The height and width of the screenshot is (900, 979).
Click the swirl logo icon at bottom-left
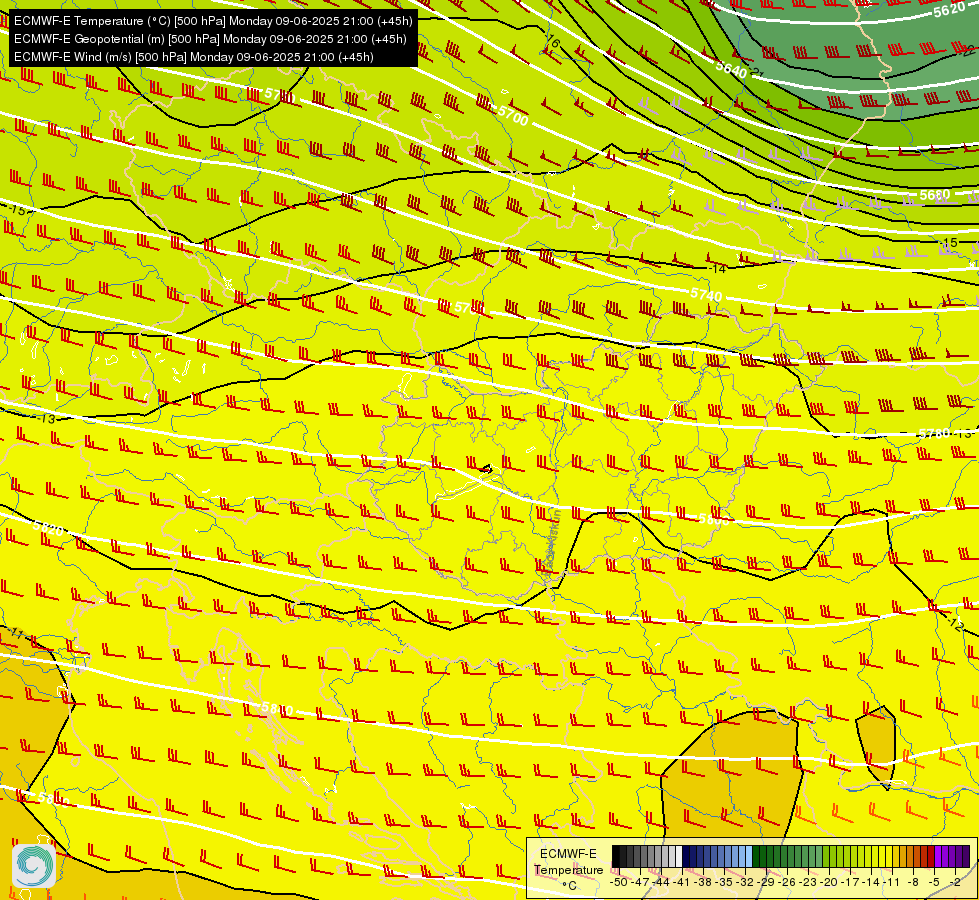click(34, 865)
